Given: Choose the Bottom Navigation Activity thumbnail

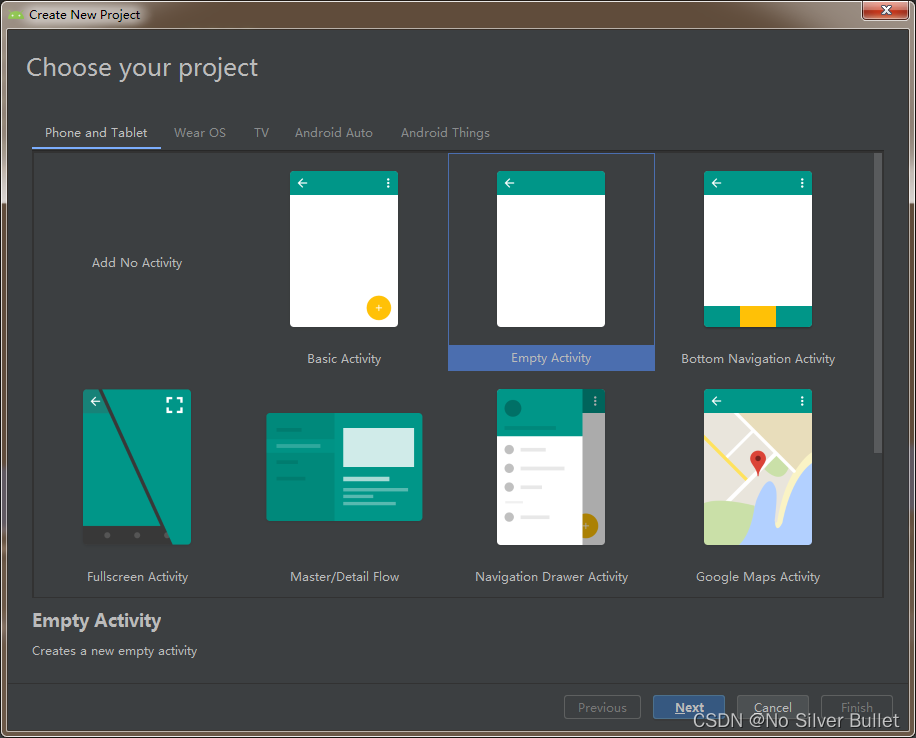Looking at the screenshot, I should tap(758, 249).
